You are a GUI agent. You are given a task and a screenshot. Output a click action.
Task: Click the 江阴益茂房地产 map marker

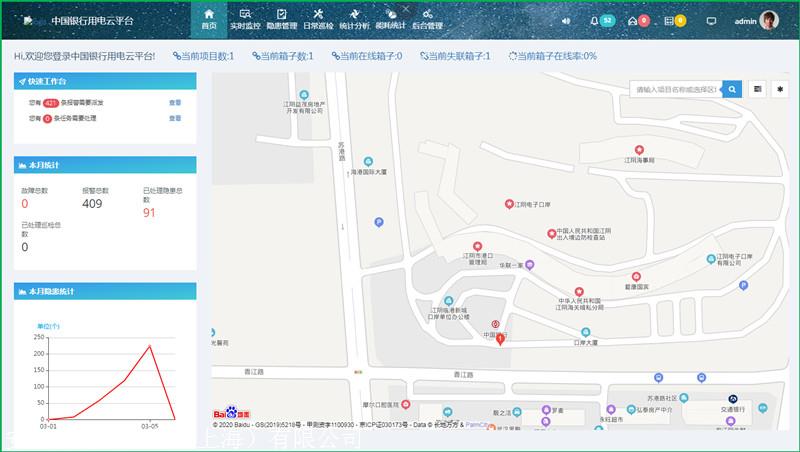click(x=304, y=95)
